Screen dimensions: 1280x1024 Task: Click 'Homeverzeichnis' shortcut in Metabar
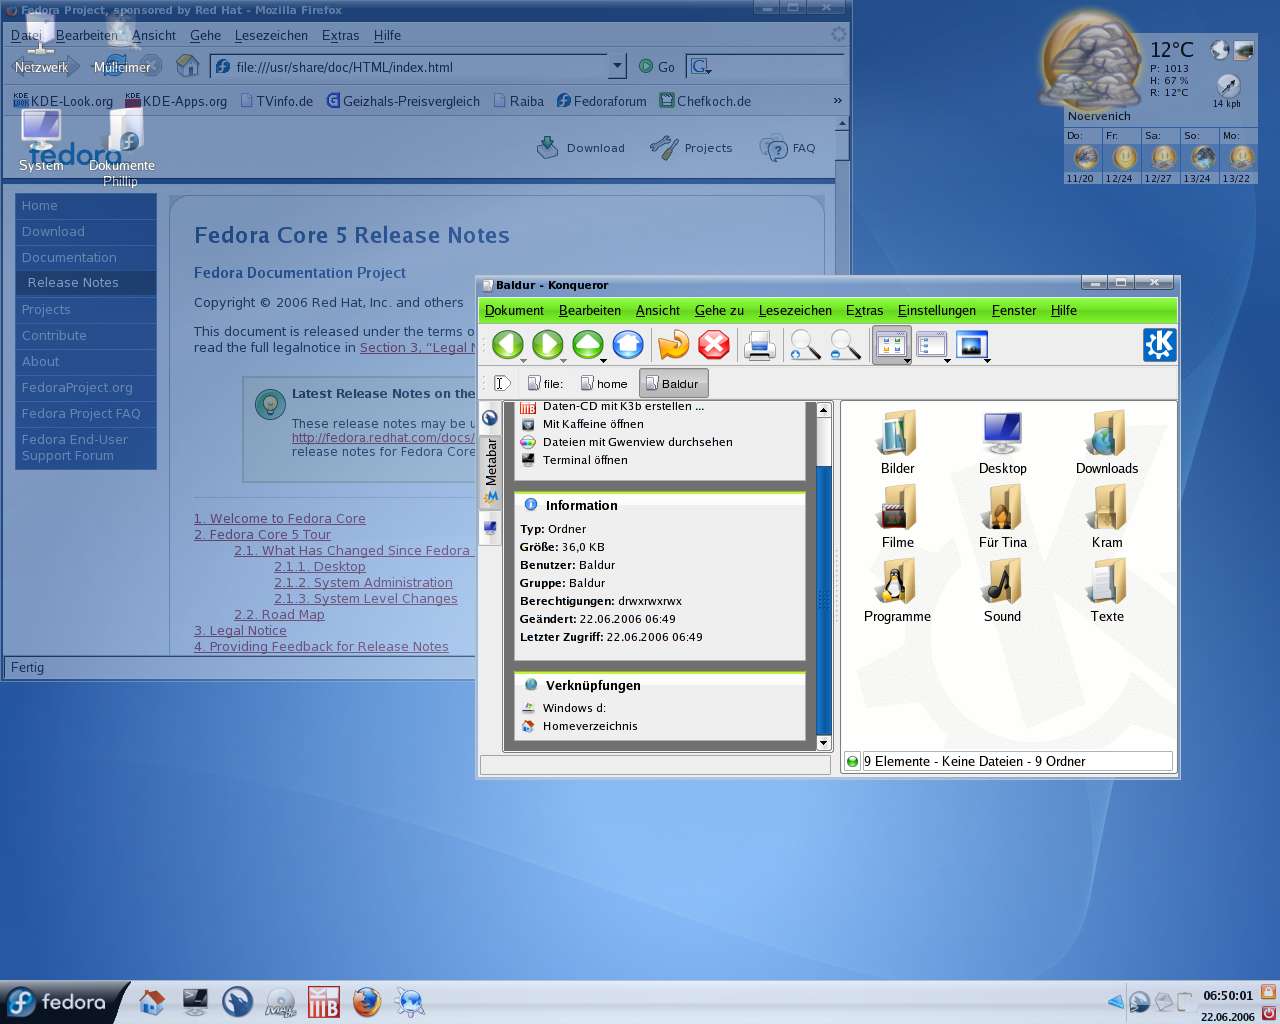click(x=590, y=726)
